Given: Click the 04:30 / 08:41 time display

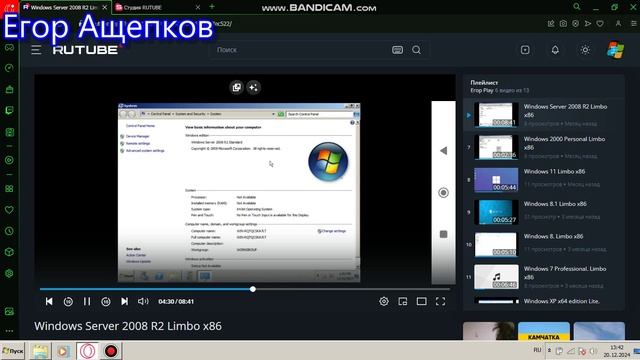Looking at the screenshot, I should pyautogui.click(x=176, y=301).
